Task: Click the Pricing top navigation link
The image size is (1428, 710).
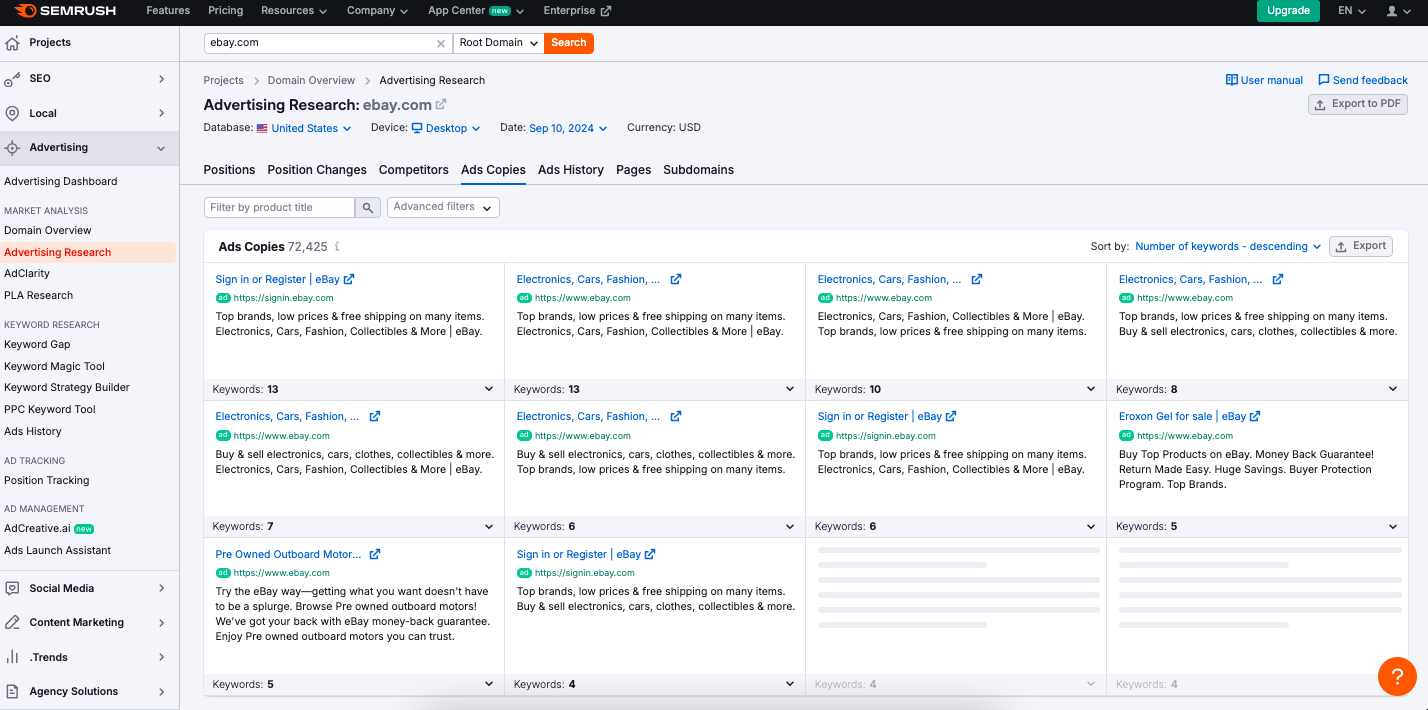Action: (x=226, y=11)
